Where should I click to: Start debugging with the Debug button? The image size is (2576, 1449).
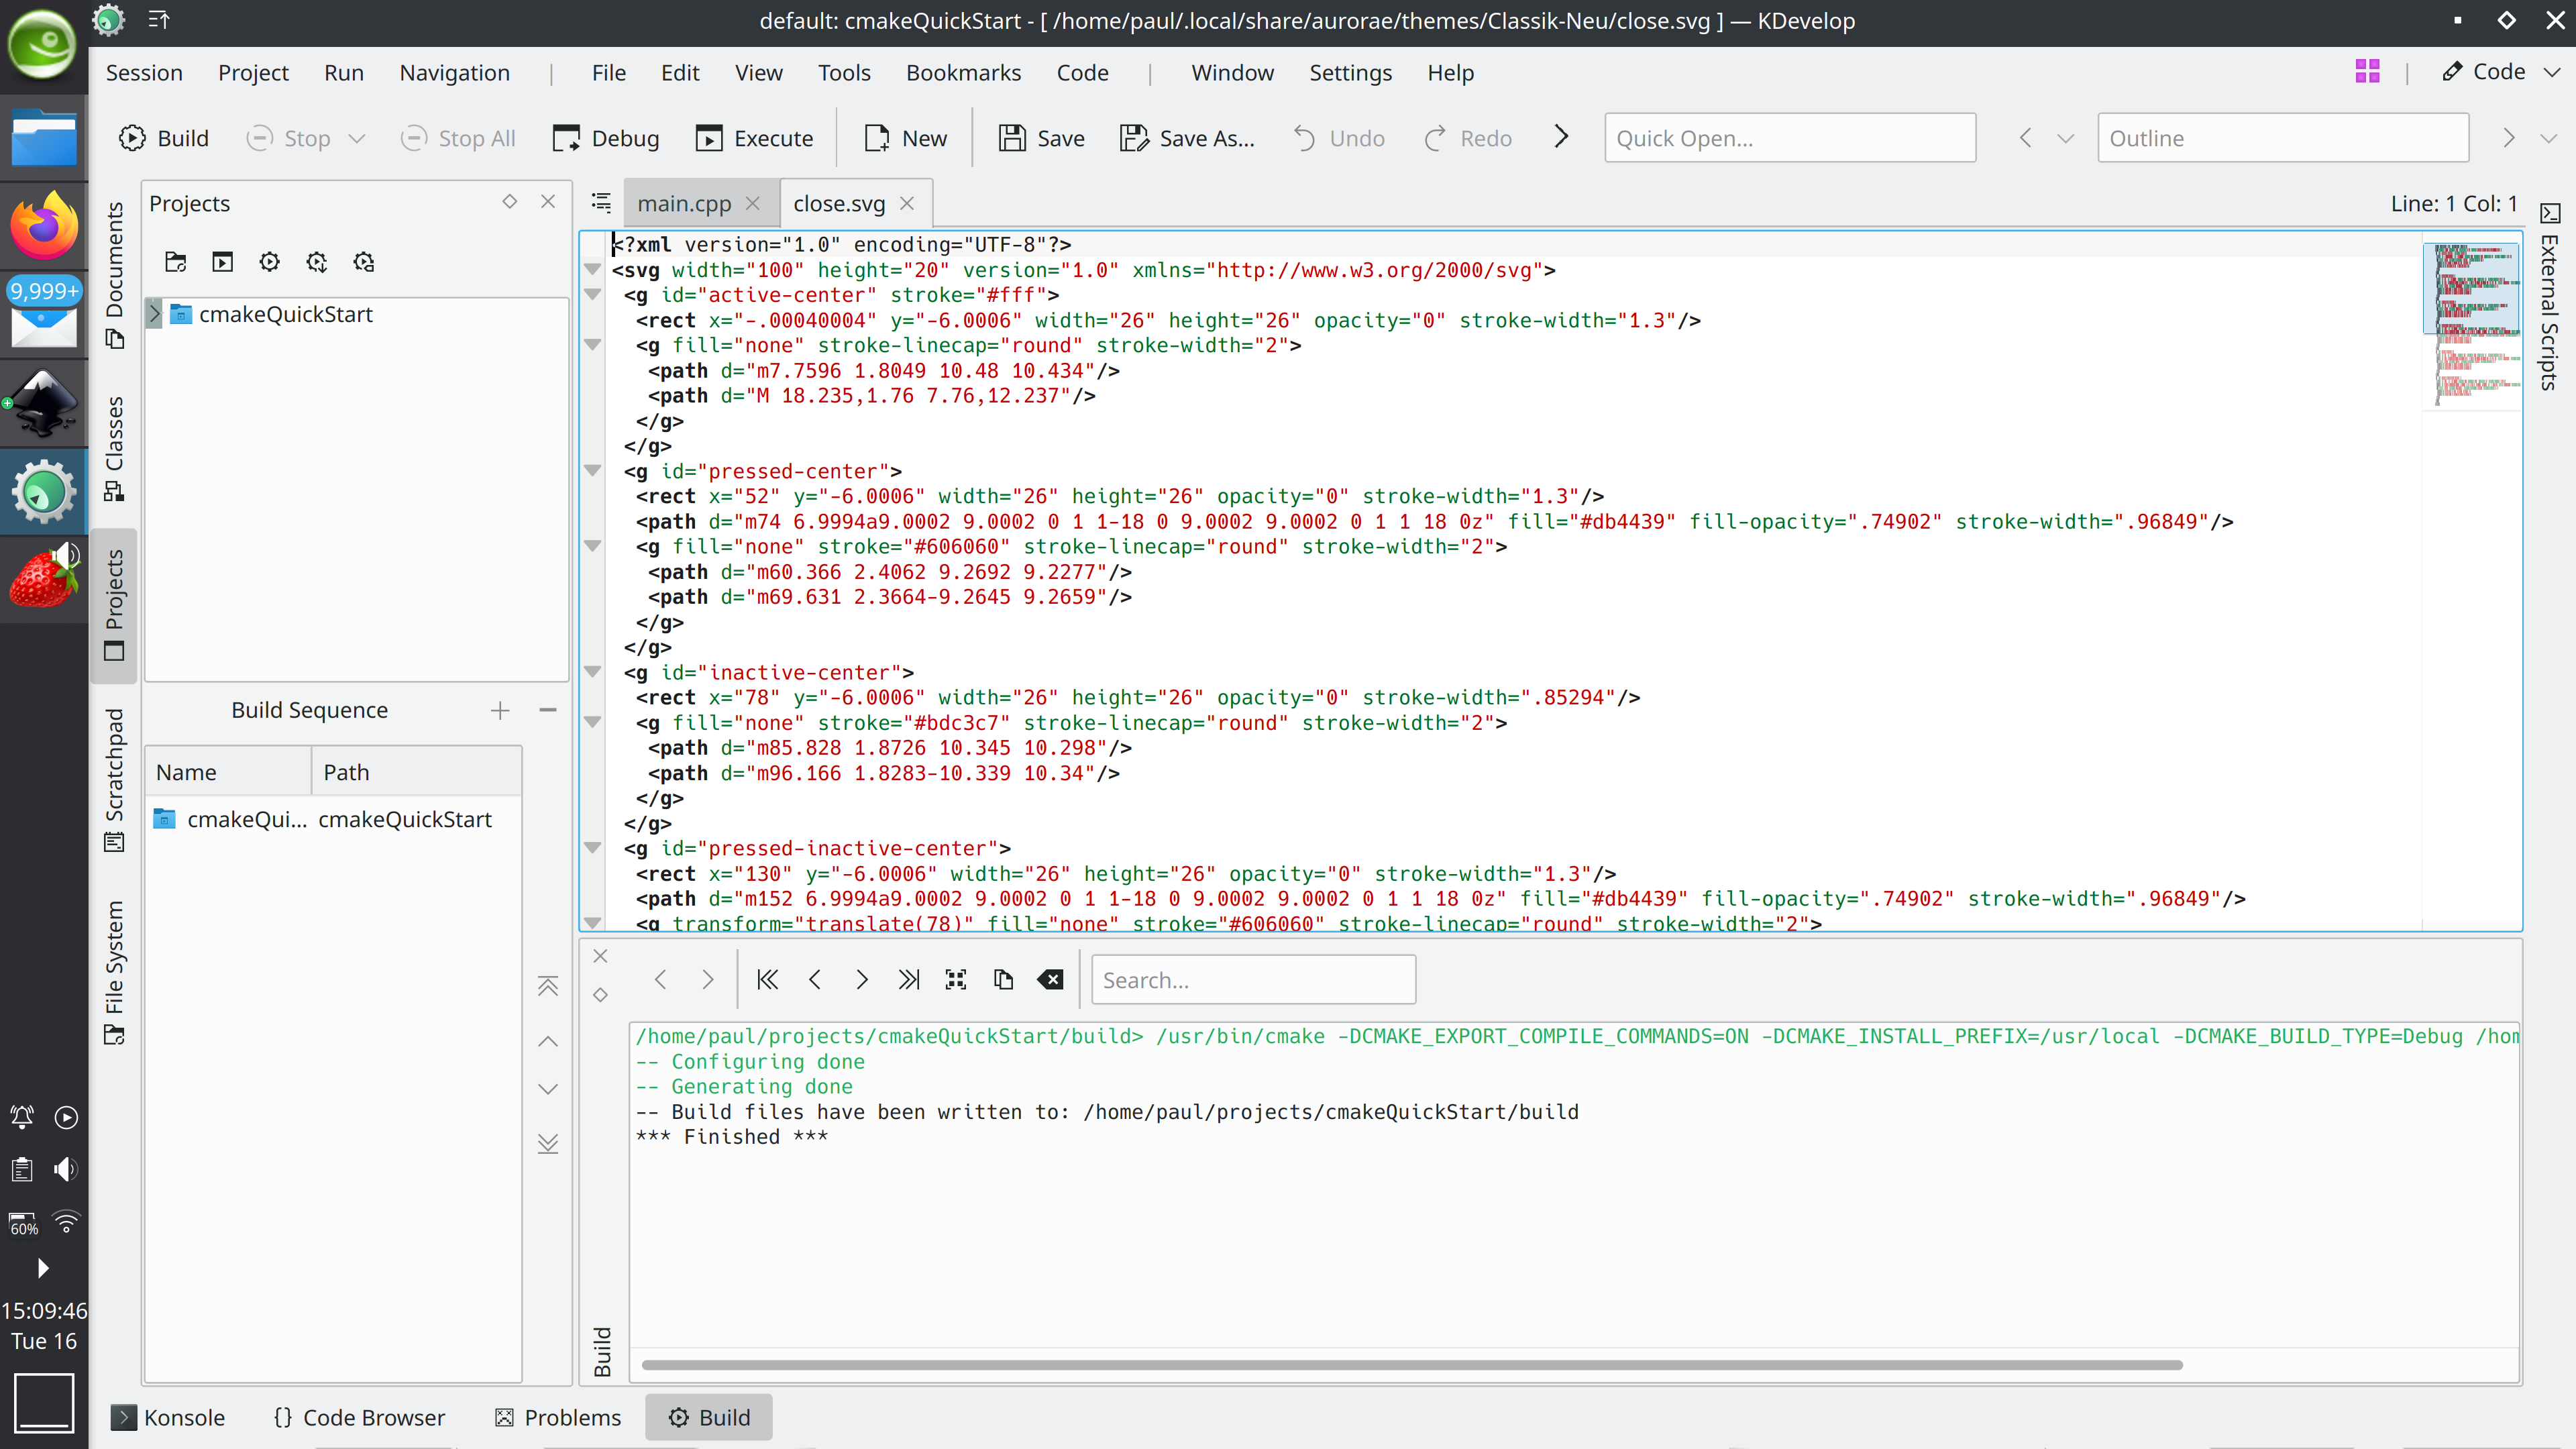[606, 138]
